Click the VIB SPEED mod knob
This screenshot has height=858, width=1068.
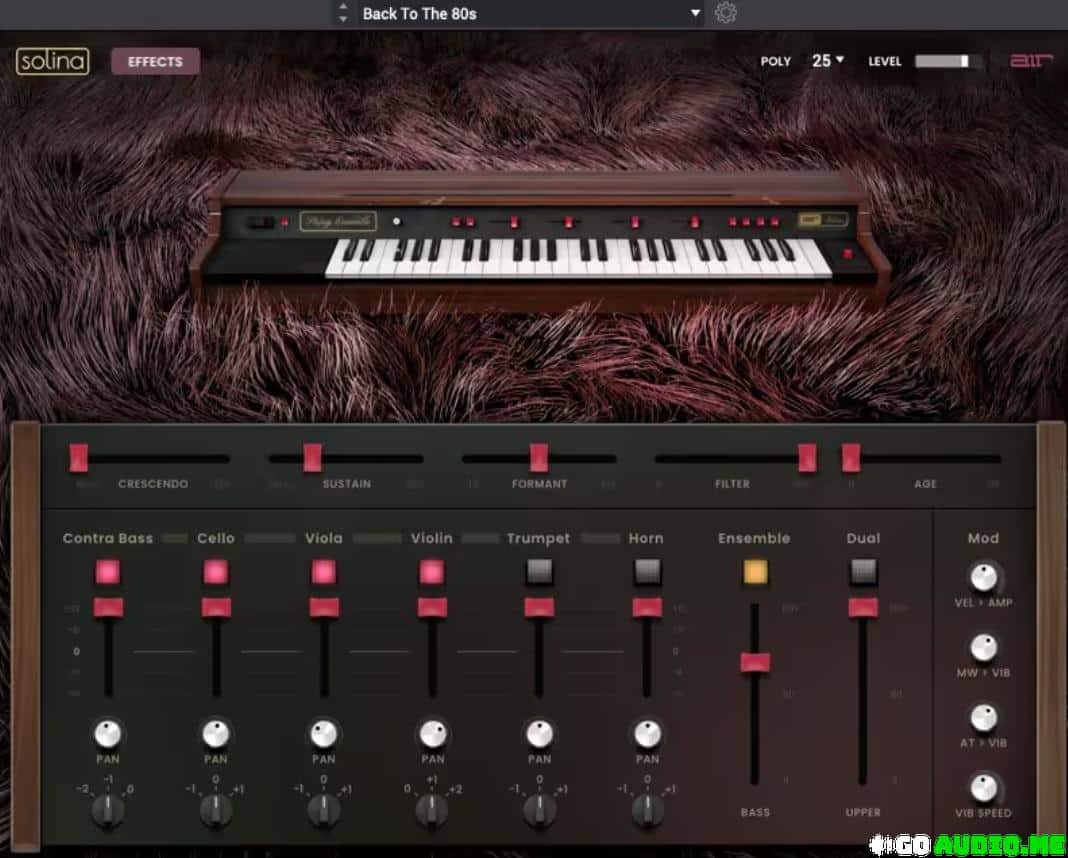click(984, 788)
